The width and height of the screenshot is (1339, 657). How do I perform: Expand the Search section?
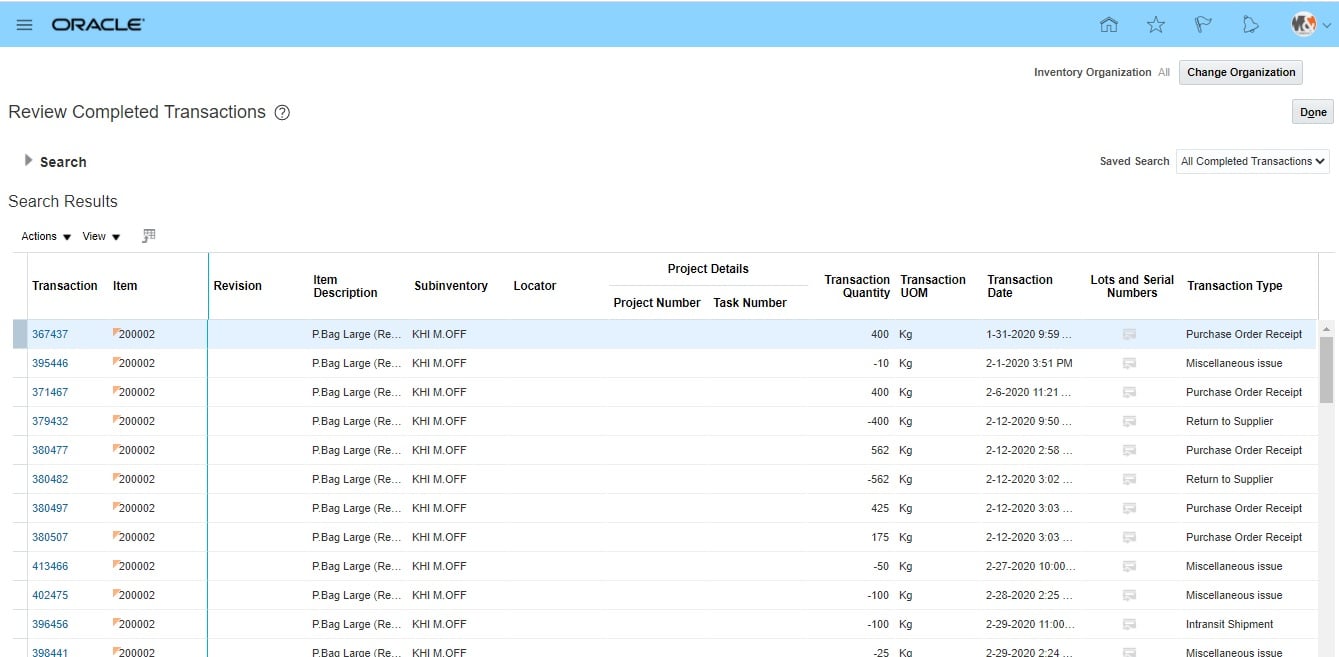tap(27, 160)
